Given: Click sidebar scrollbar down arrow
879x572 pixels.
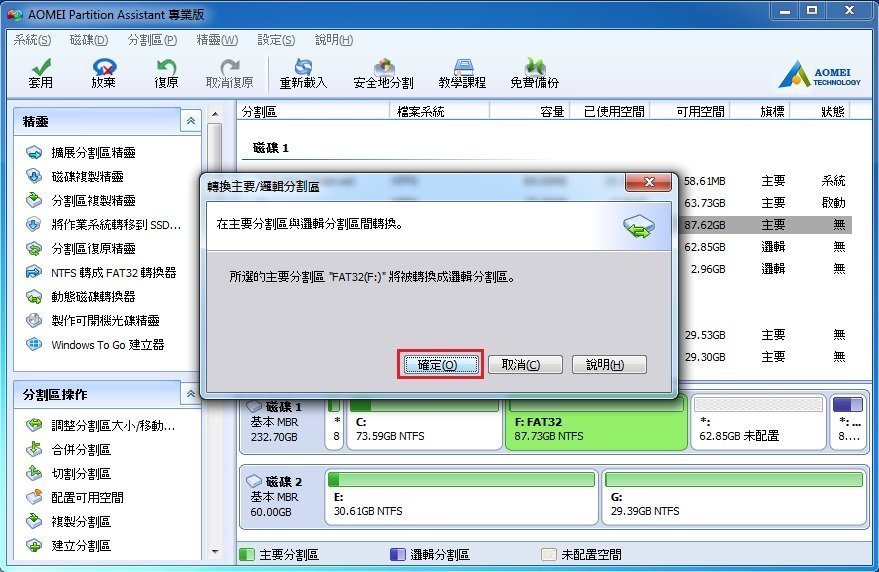Looking at the screenshot, I should [x=215, y=553].
